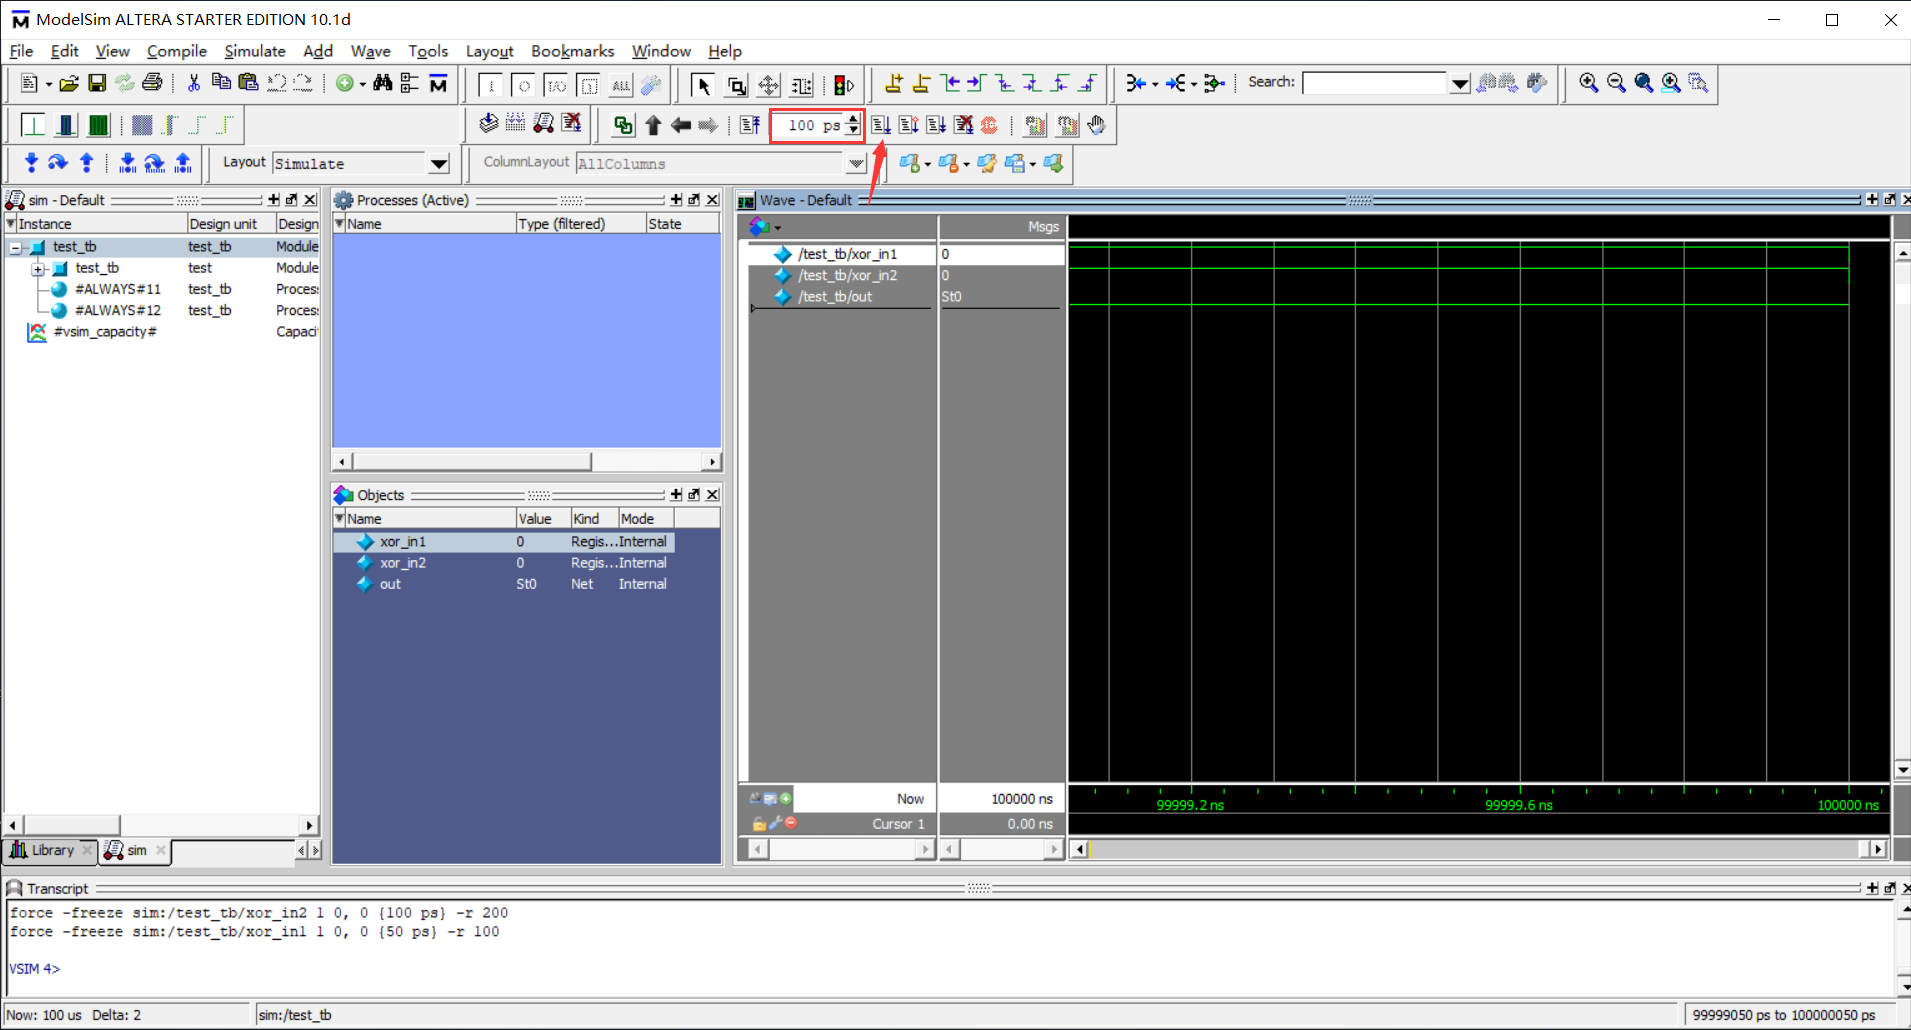Select the Zoom In magnifier tool
This screenshot has height=1030, width=1911.
click(x=1590, y=84)
